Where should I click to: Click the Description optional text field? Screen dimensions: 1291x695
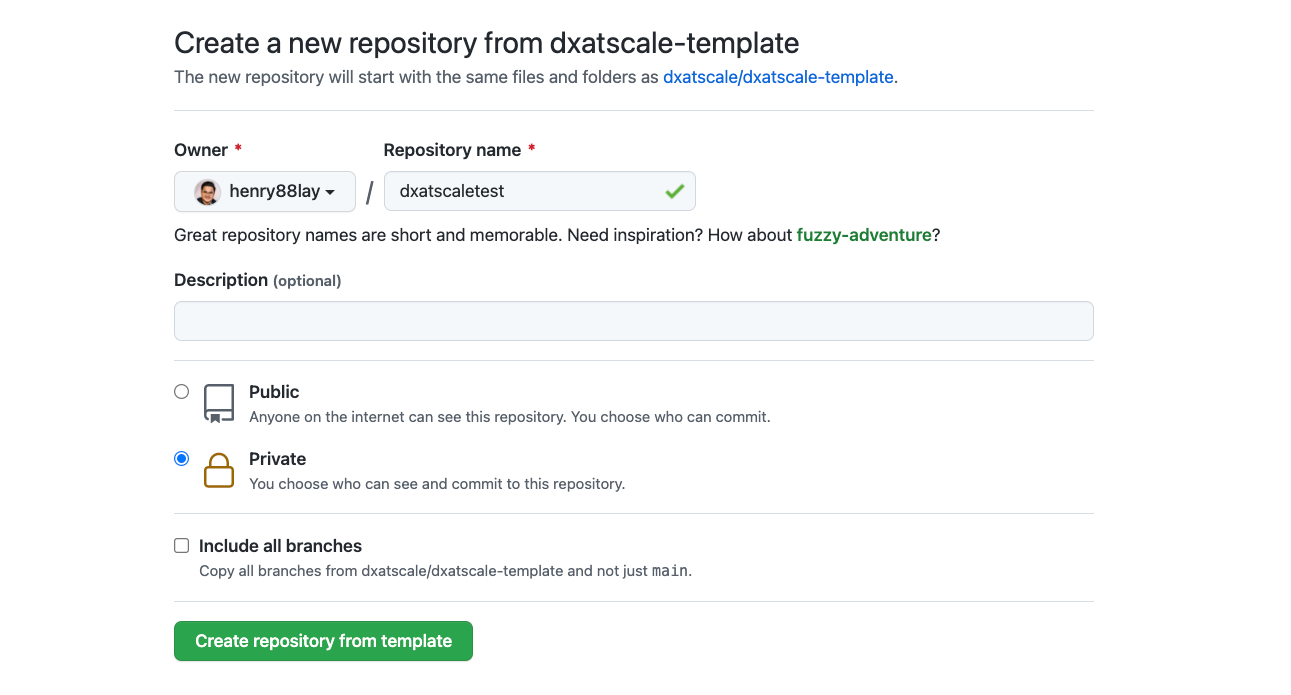(x=634, y=321)
